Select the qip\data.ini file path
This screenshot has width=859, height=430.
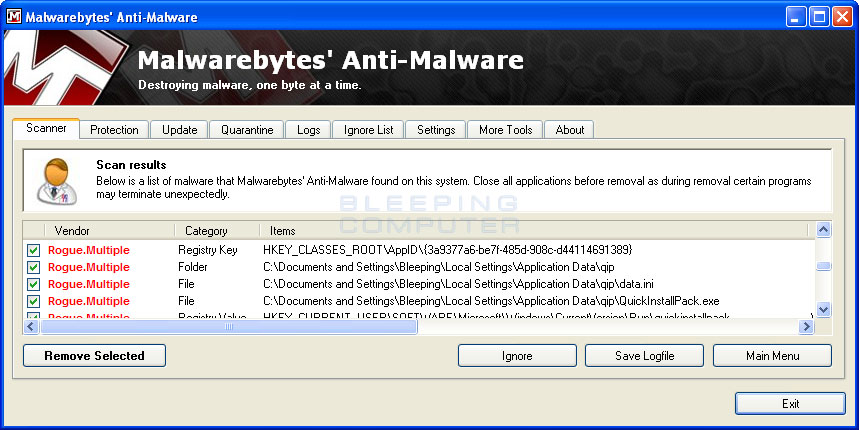pos(458,284)
